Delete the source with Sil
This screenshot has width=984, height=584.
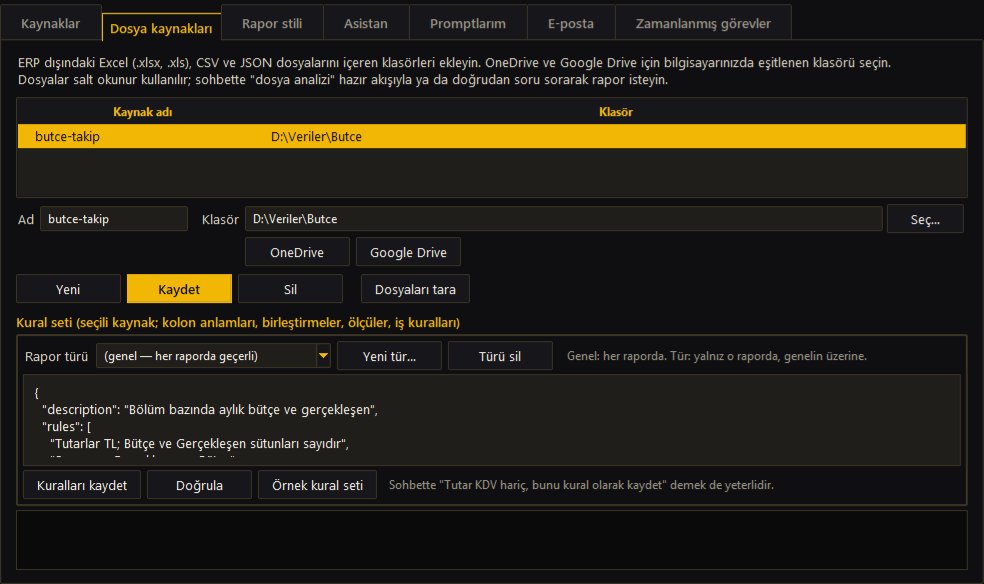tap(290, 289)
